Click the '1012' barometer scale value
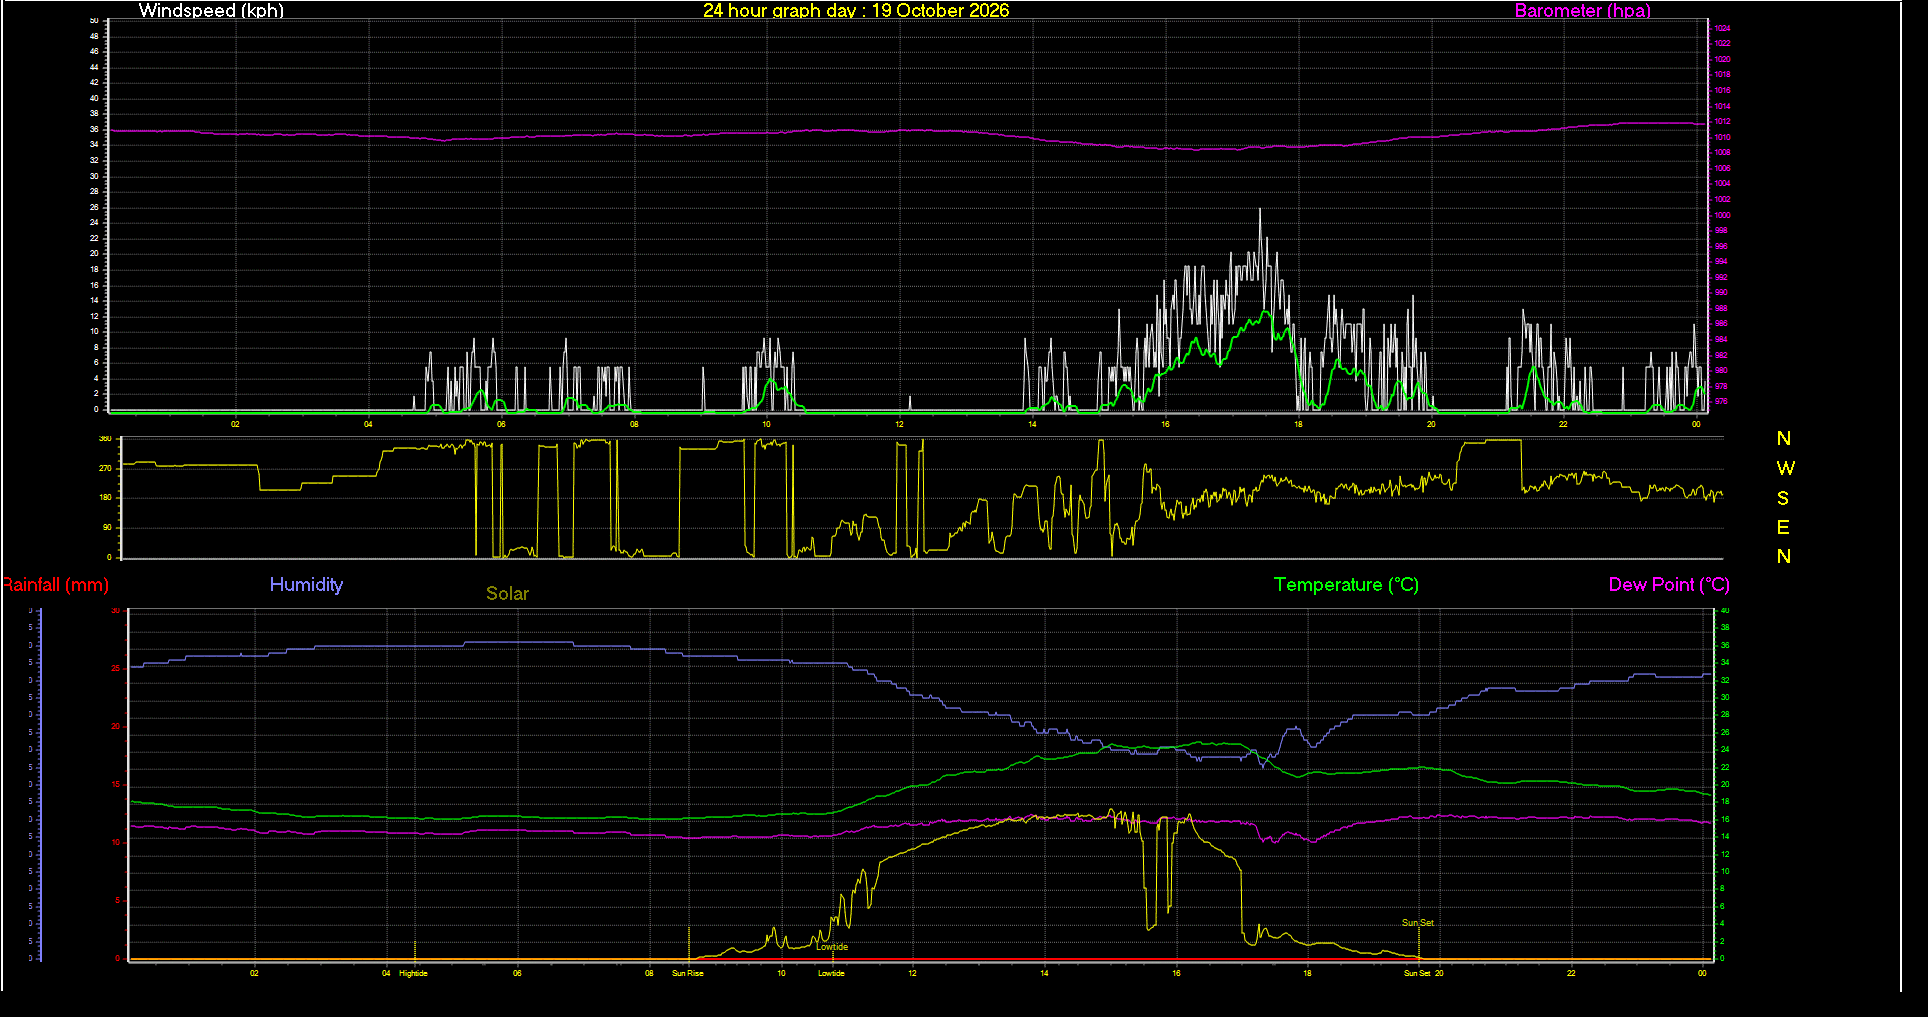 point(1722,122)
